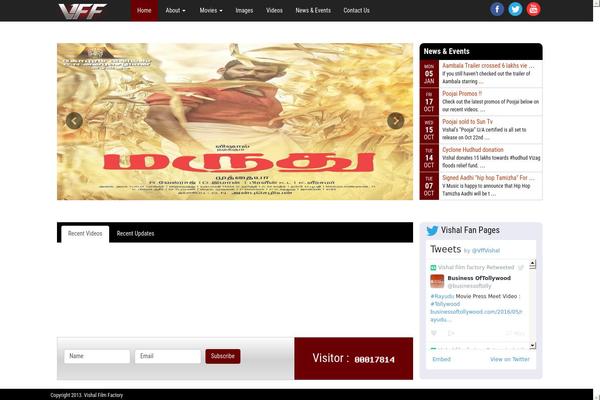Click Copyright 2013 Vishal Film Factory text
This screenshot has height=400, width=600.
87,395
